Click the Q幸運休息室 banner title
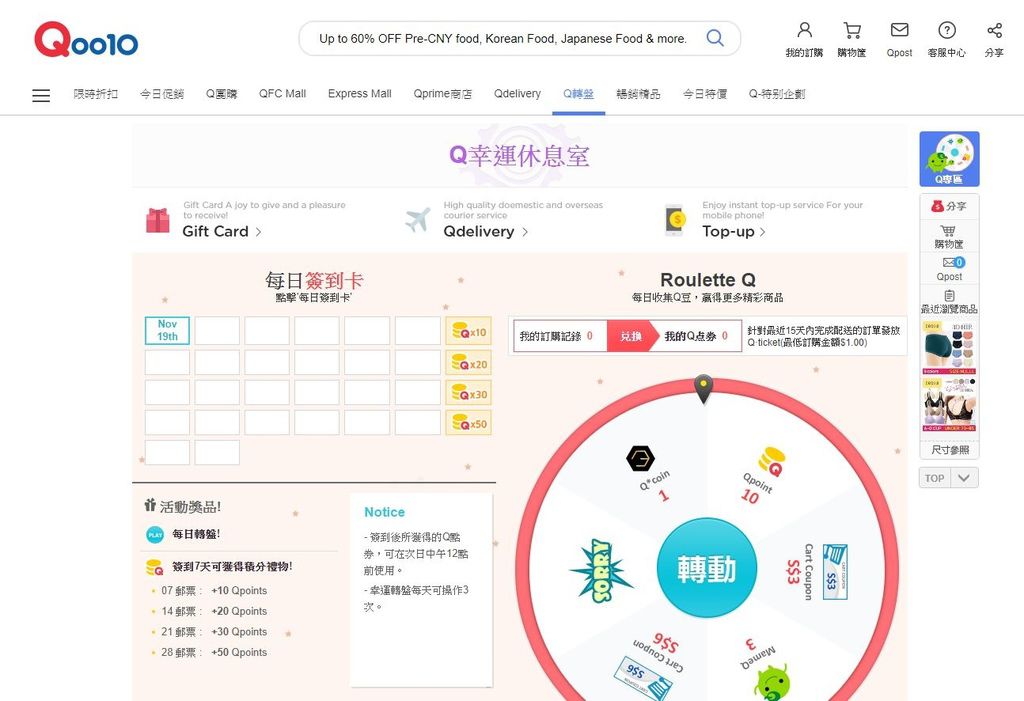 coord(519,155)
